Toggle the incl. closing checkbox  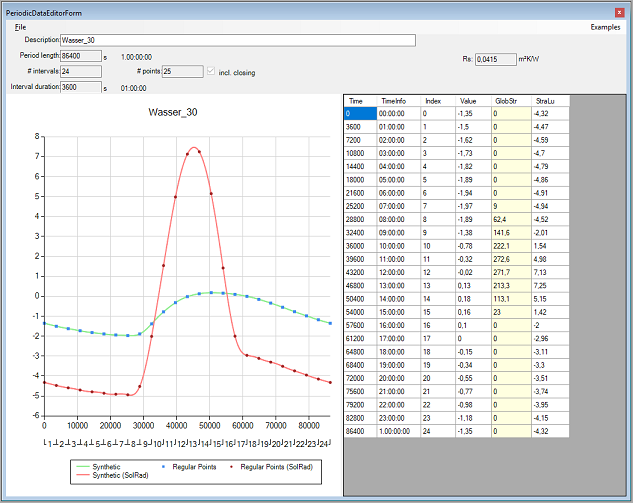coord(210,71)
